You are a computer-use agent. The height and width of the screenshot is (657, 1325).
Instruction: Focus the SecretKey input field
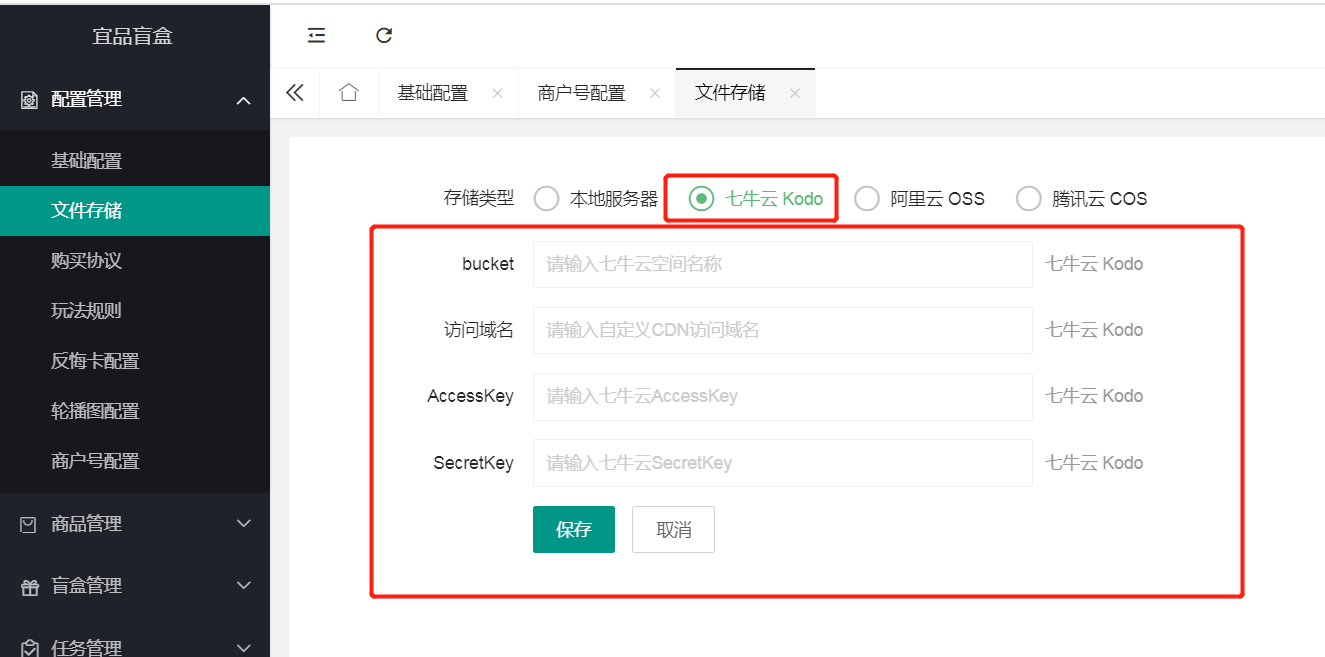tap(783, 463)
